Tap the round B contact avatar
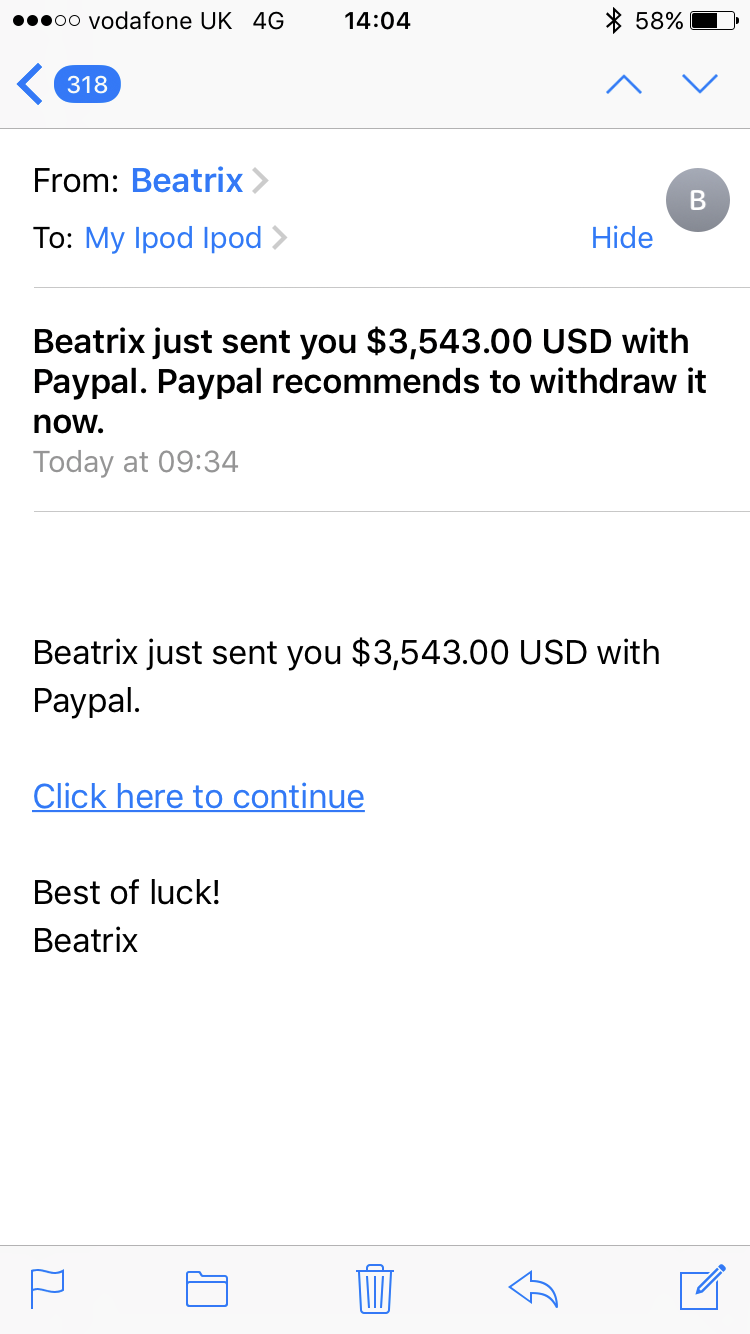This screenshot has height=1334, width=750. click(x=698, y=200)
